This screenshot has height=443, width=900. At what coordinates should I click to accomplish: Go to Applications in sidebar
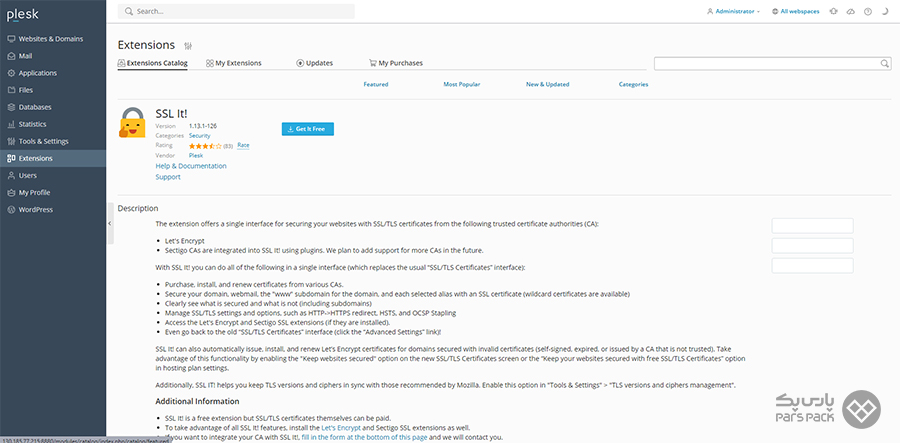[53, 73]
